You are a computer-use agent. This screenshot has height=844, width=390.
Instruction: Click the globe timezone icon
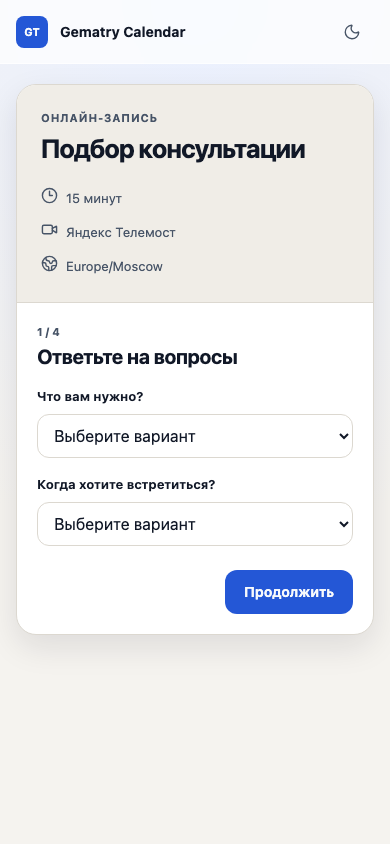coord(49,264)
